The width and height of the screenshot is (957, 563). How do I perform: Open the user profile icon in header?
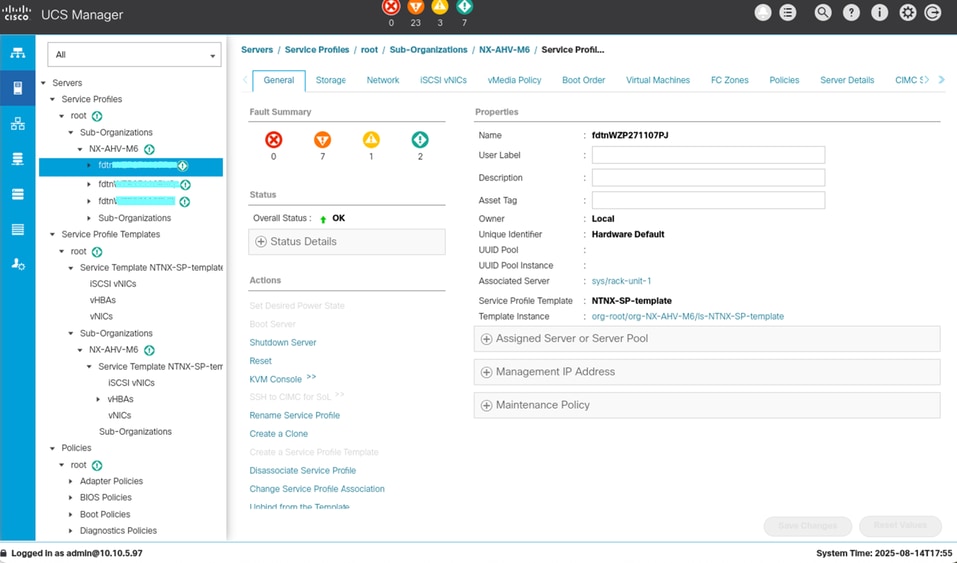tap(763, 13)
